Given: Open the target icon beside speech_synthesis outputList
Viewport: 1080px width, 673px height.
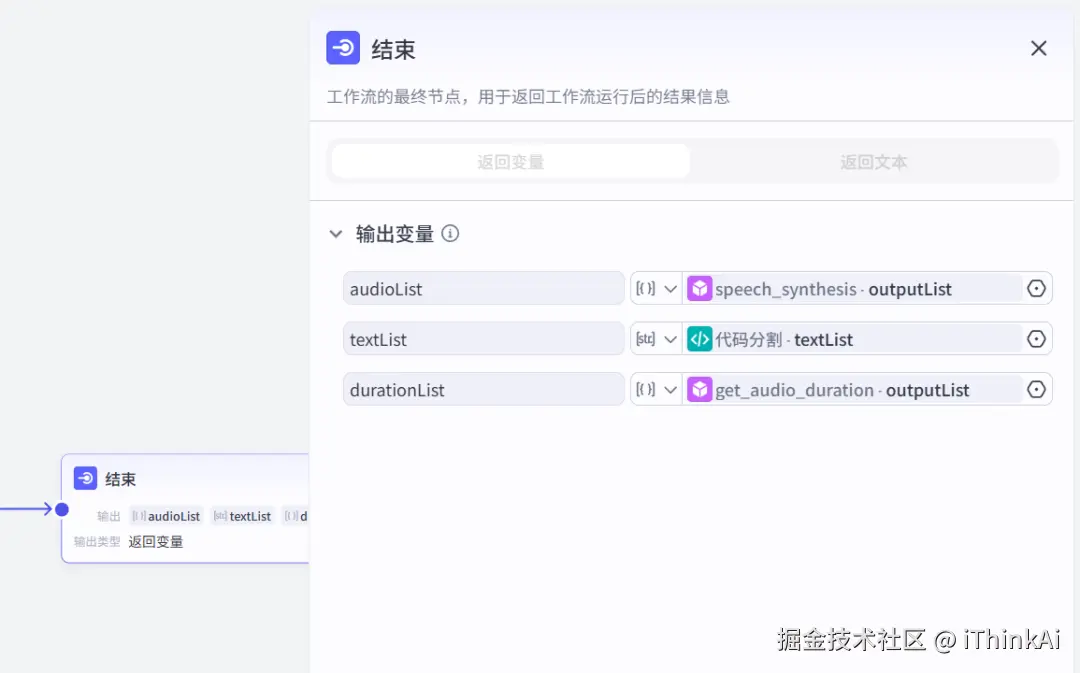Looking at the screenshot, I should [1036, 288].
